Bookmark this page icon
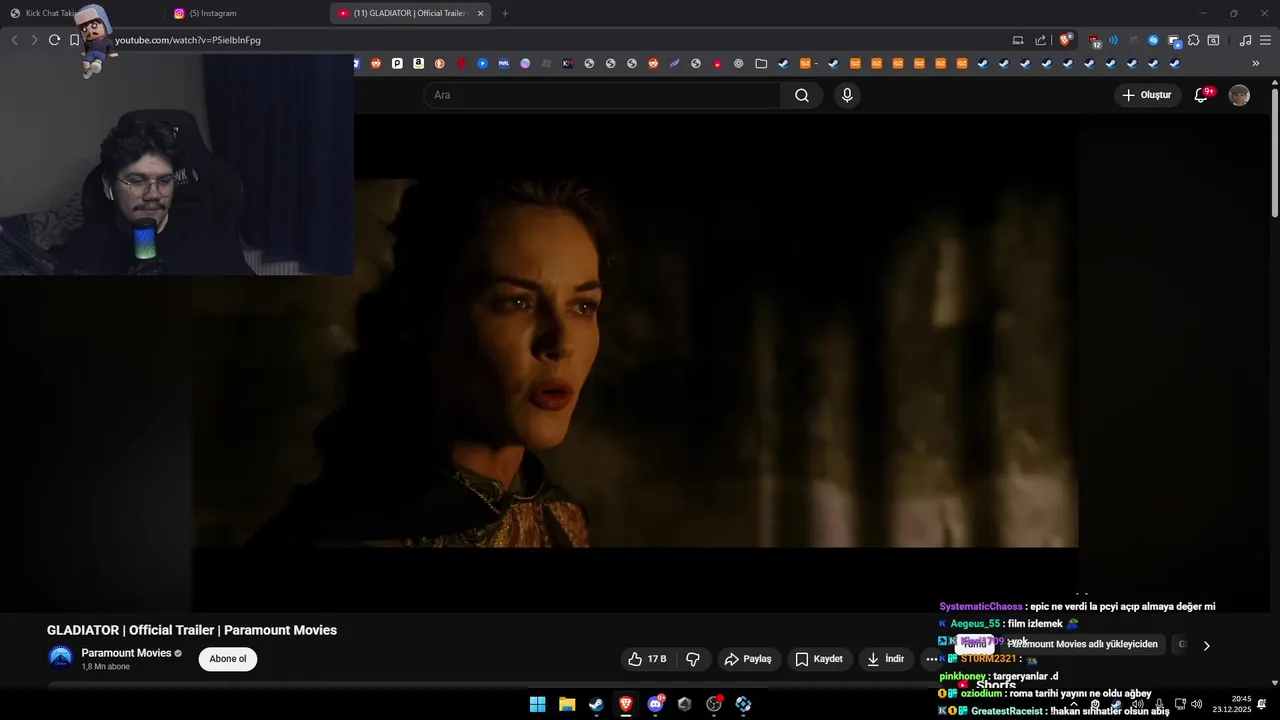Viewport: 1280px width, 720px height. (74, 40)
